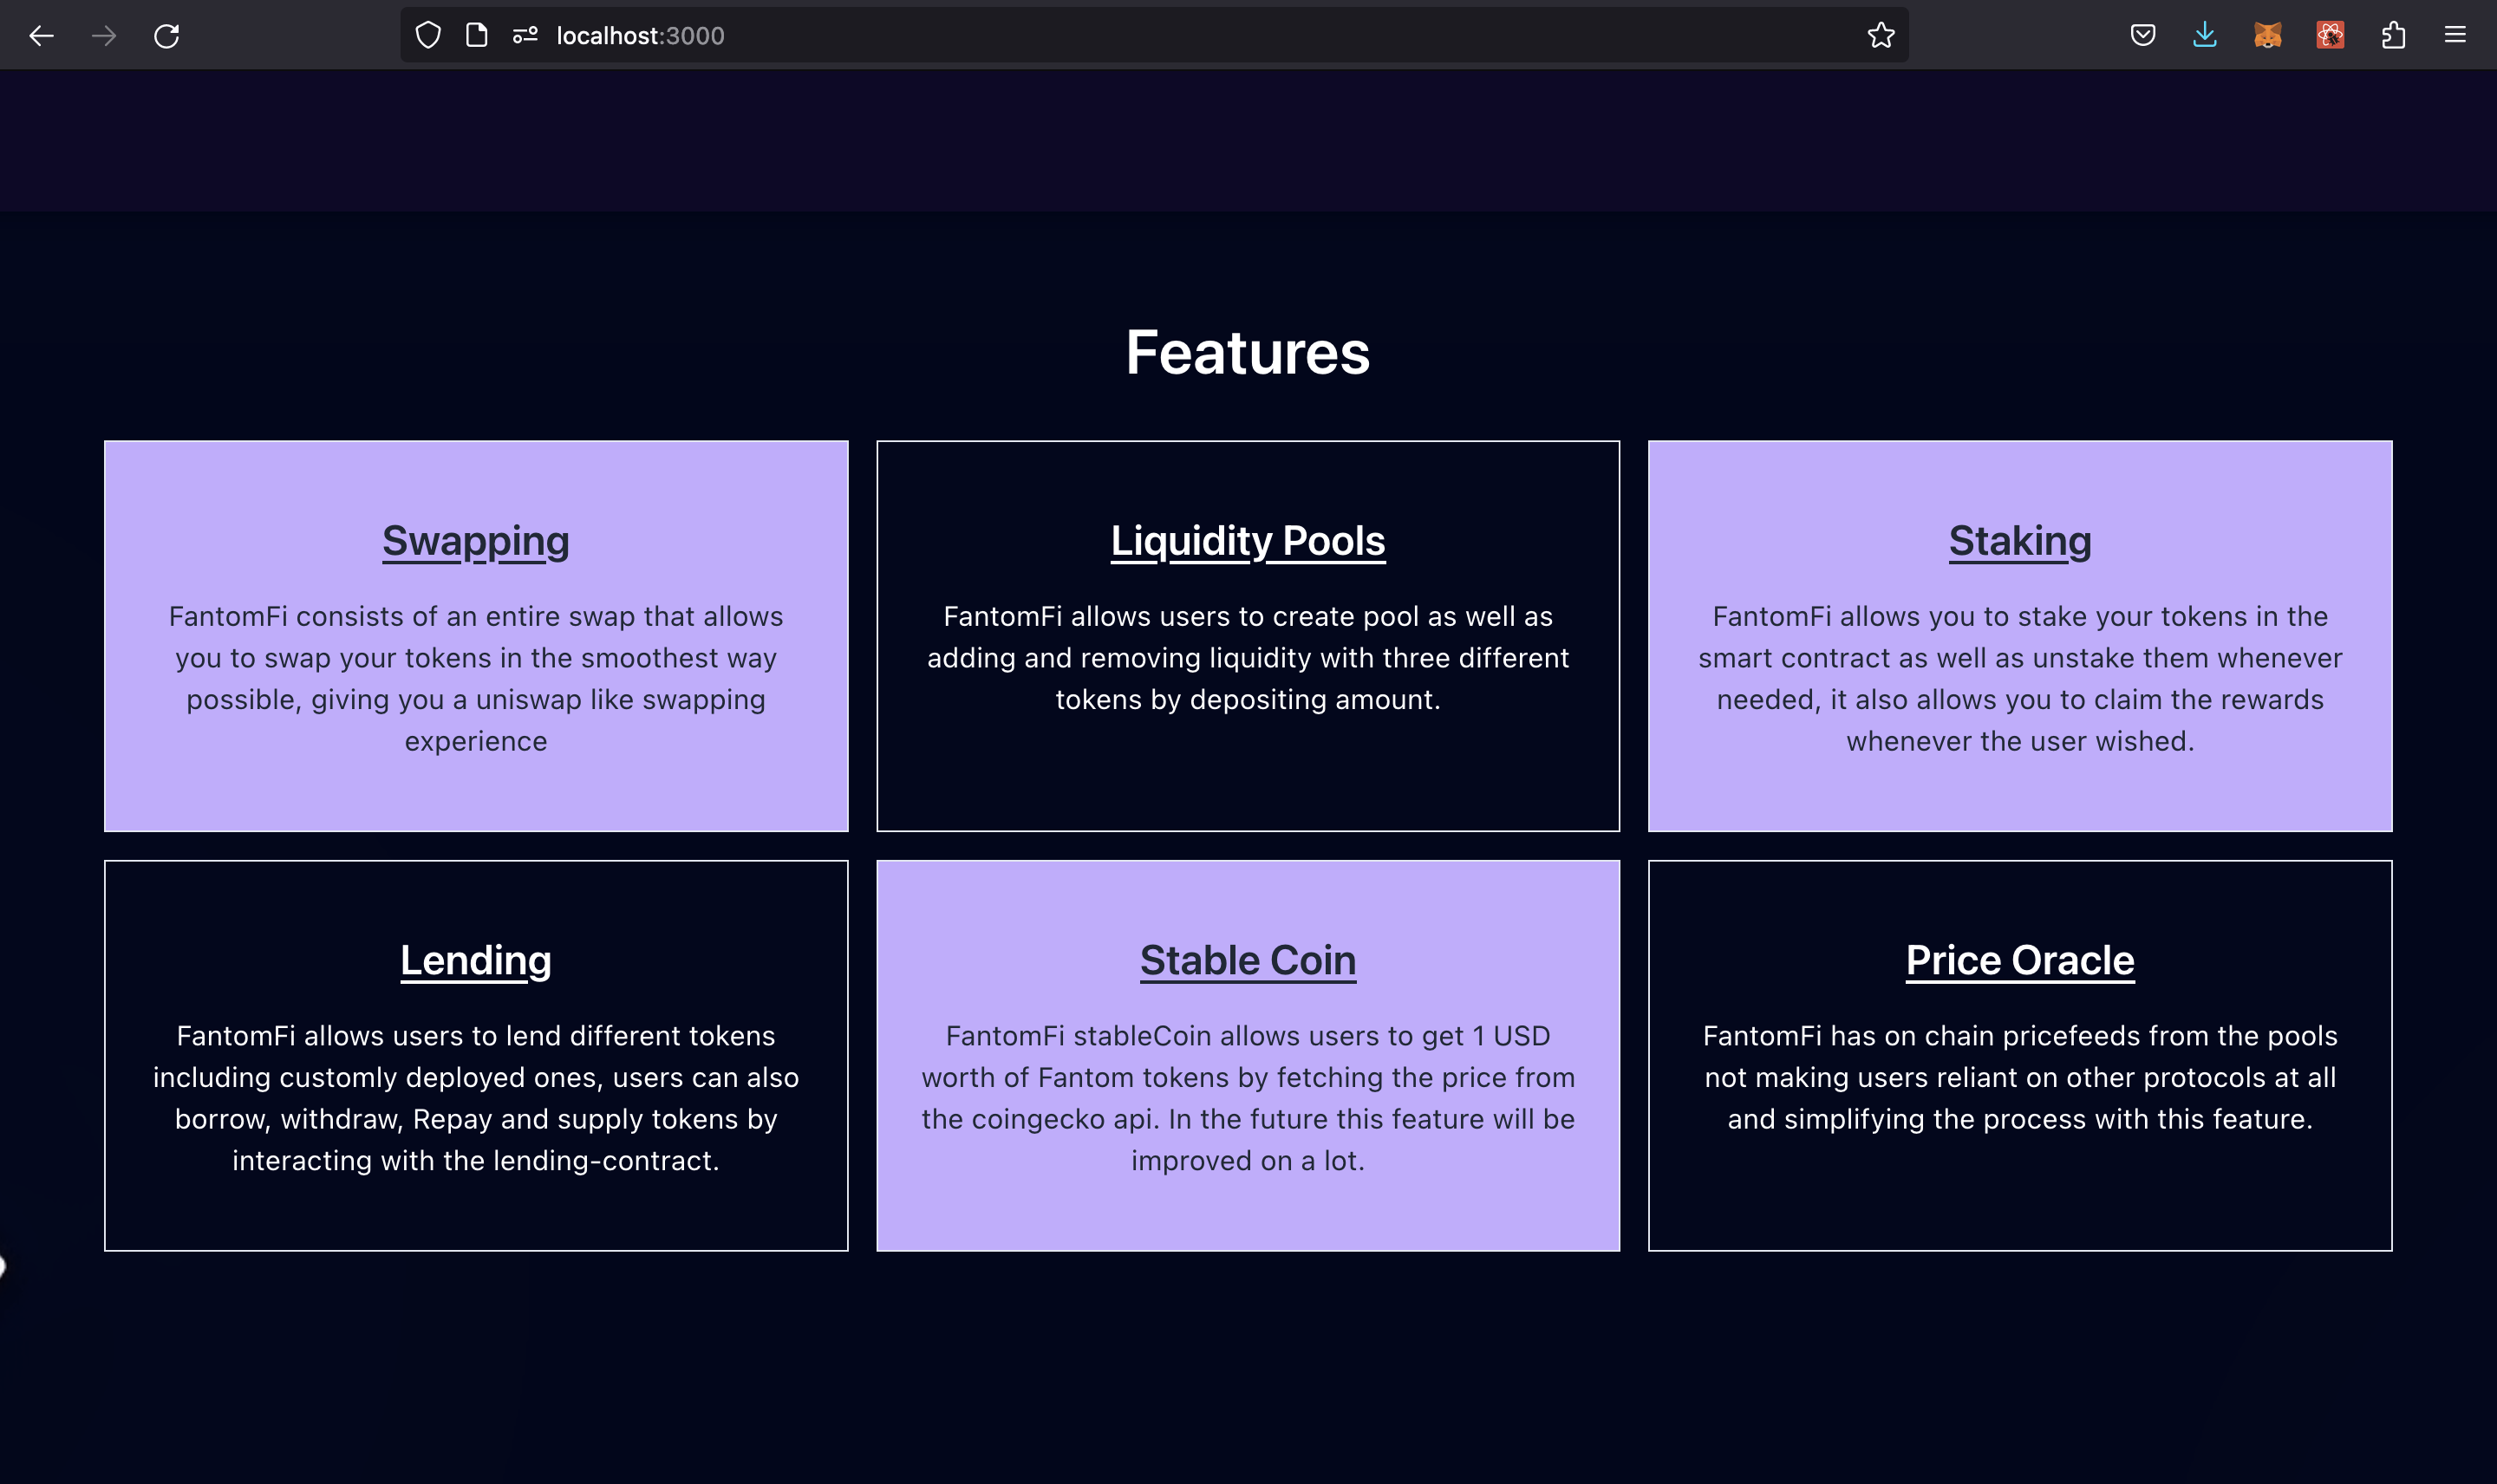Click the browser back arrow
Screen dimensions: 2497x1484
(41, 36)
